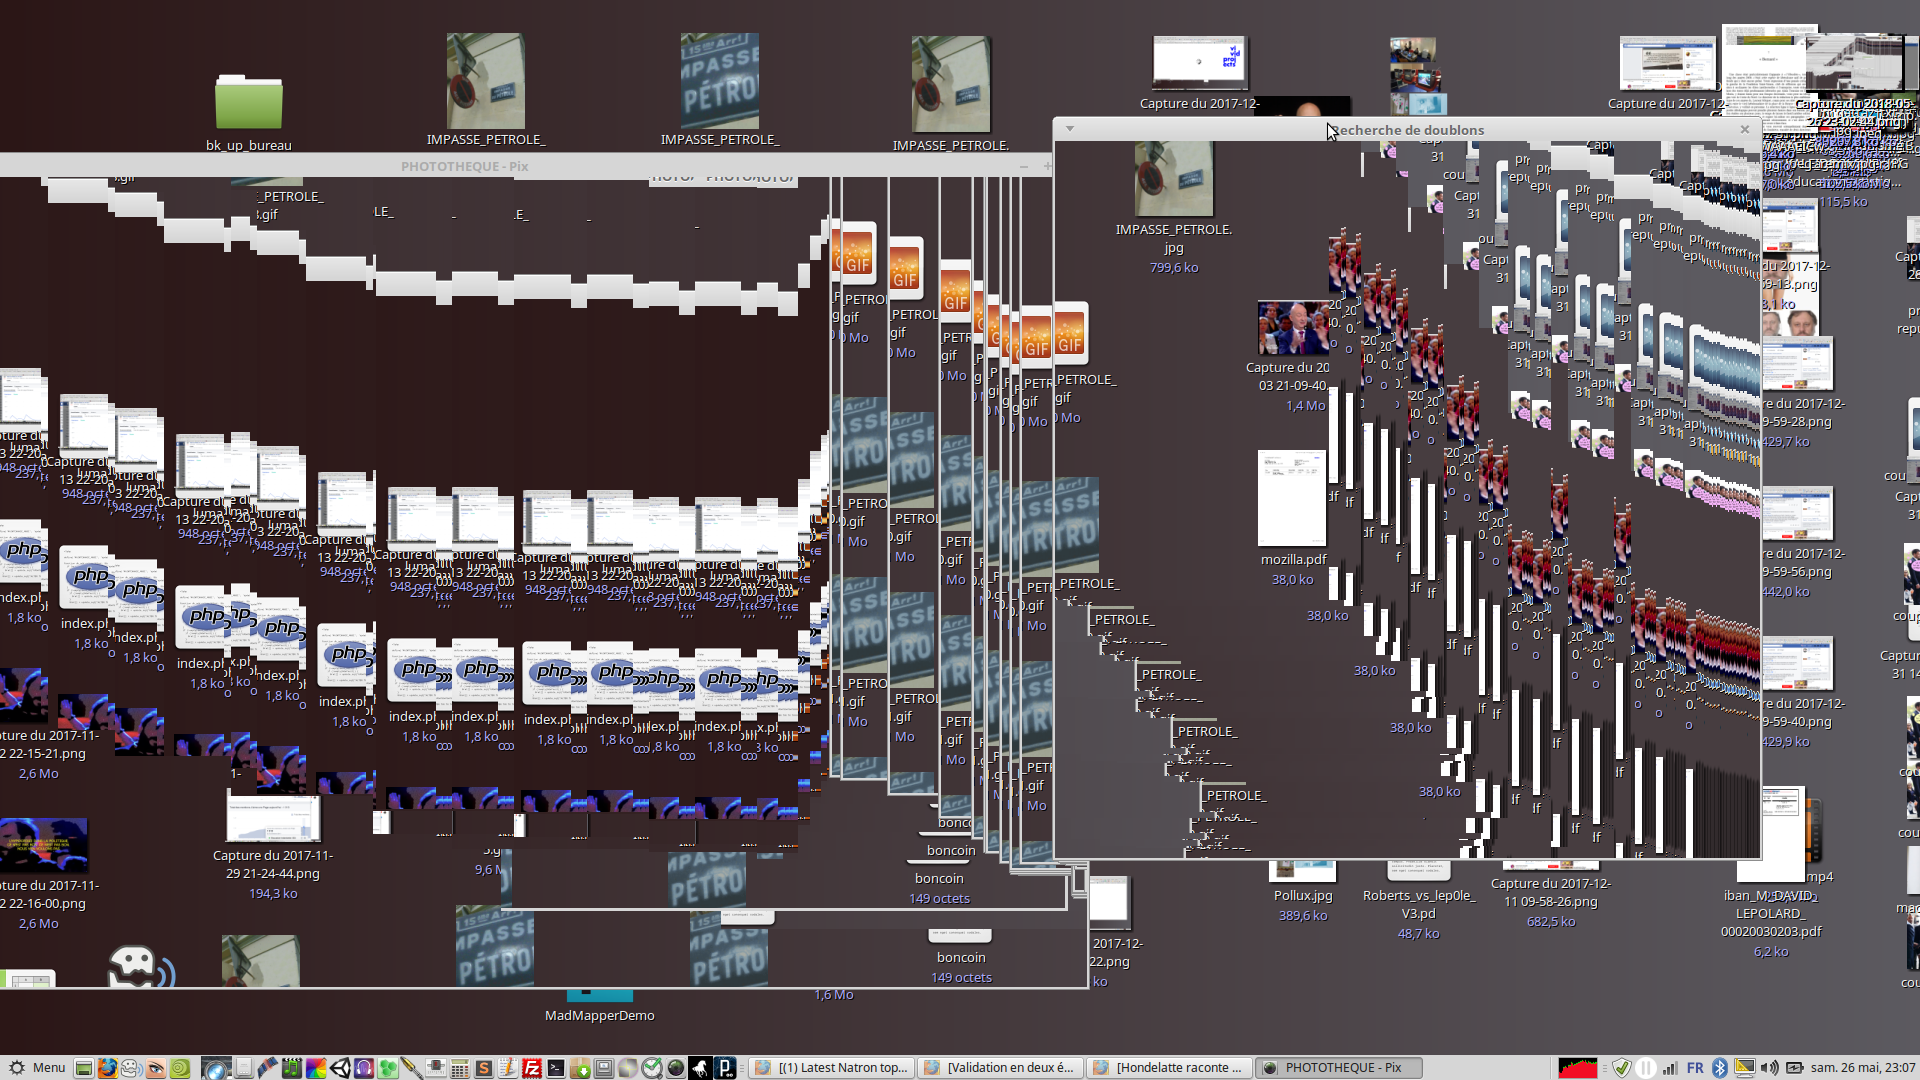
Task: Select mozilla.pdf in the duplicates window
Action: coord(1292,500)
